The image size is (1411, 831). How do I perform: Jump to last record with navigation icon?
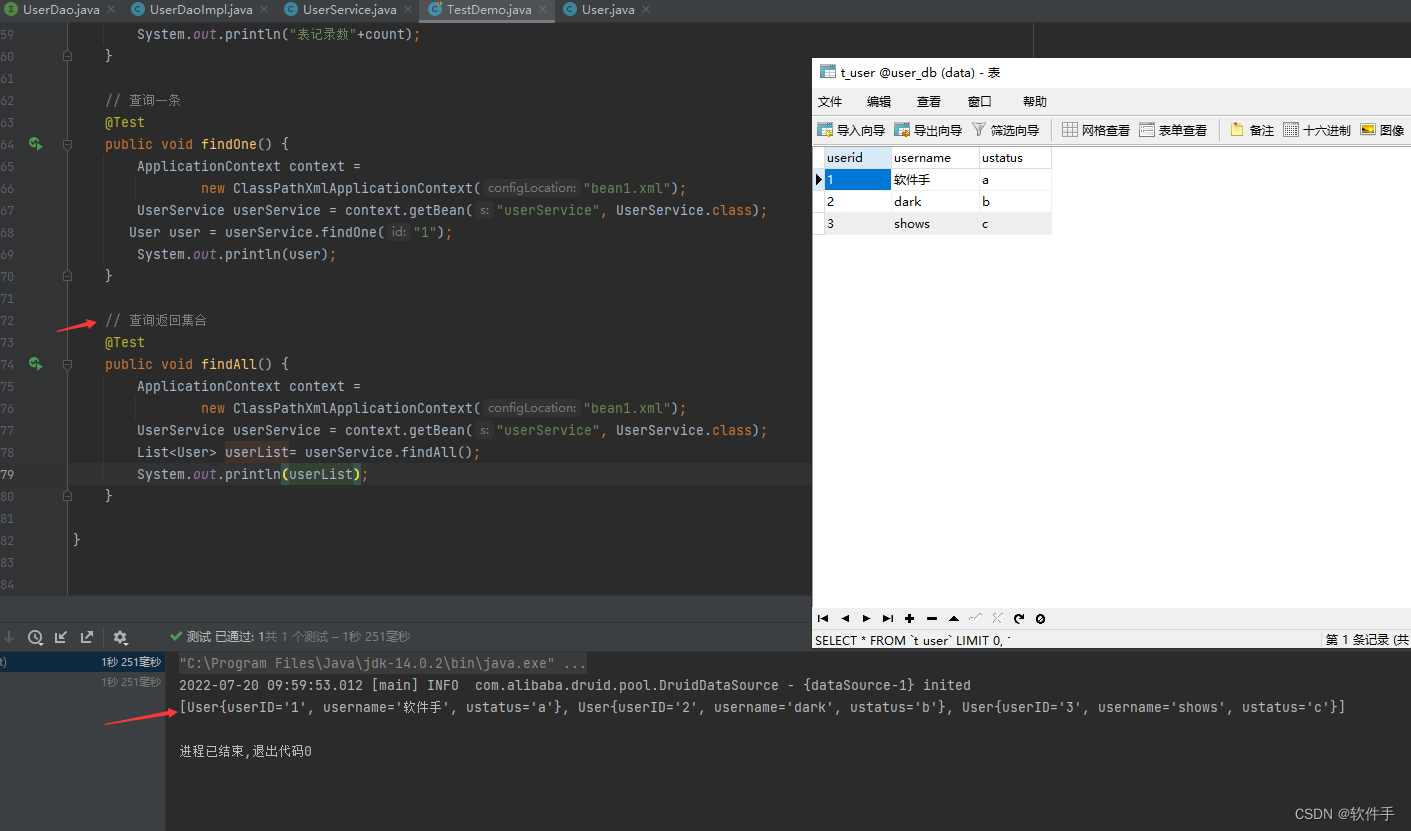(887, 618)
